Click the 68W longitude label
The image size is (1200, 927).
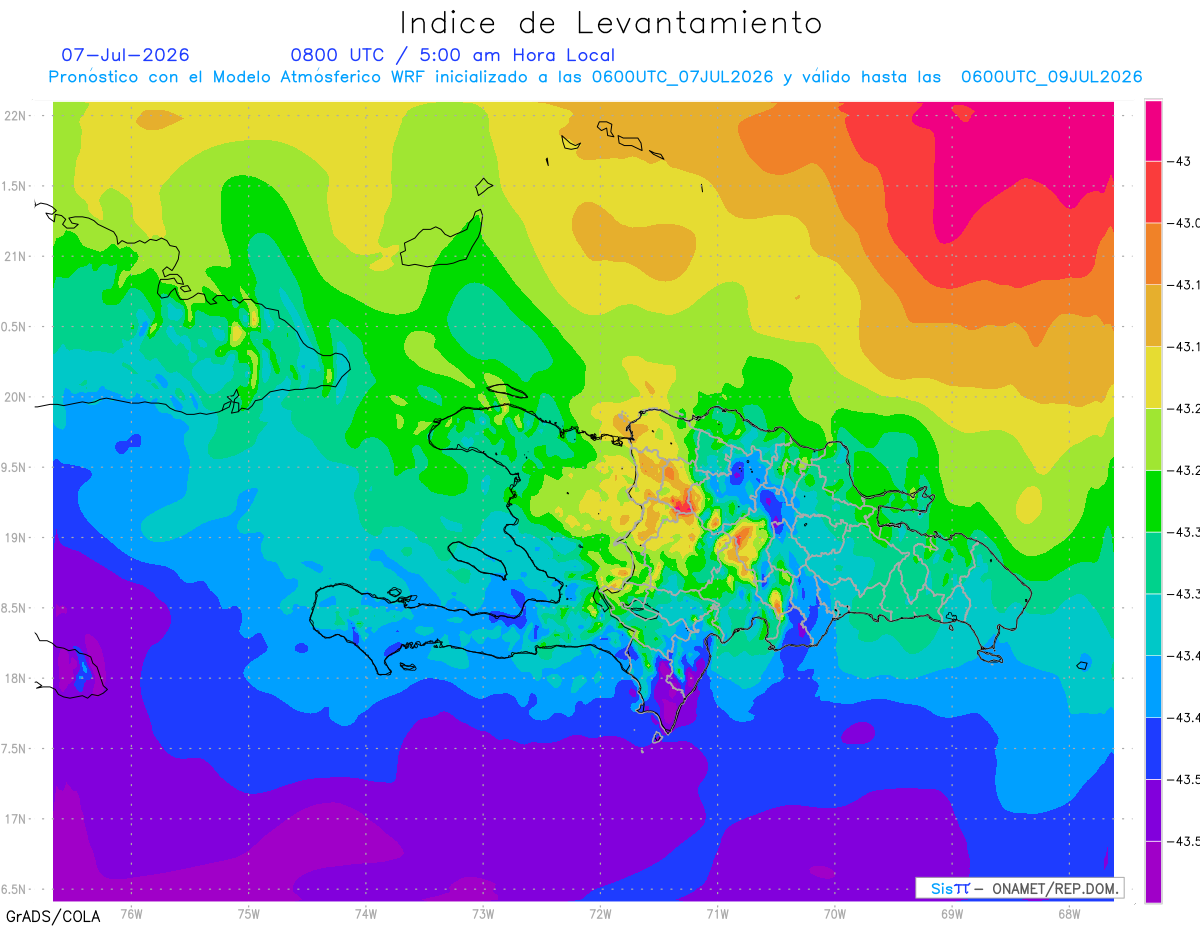coord(1069,913)
